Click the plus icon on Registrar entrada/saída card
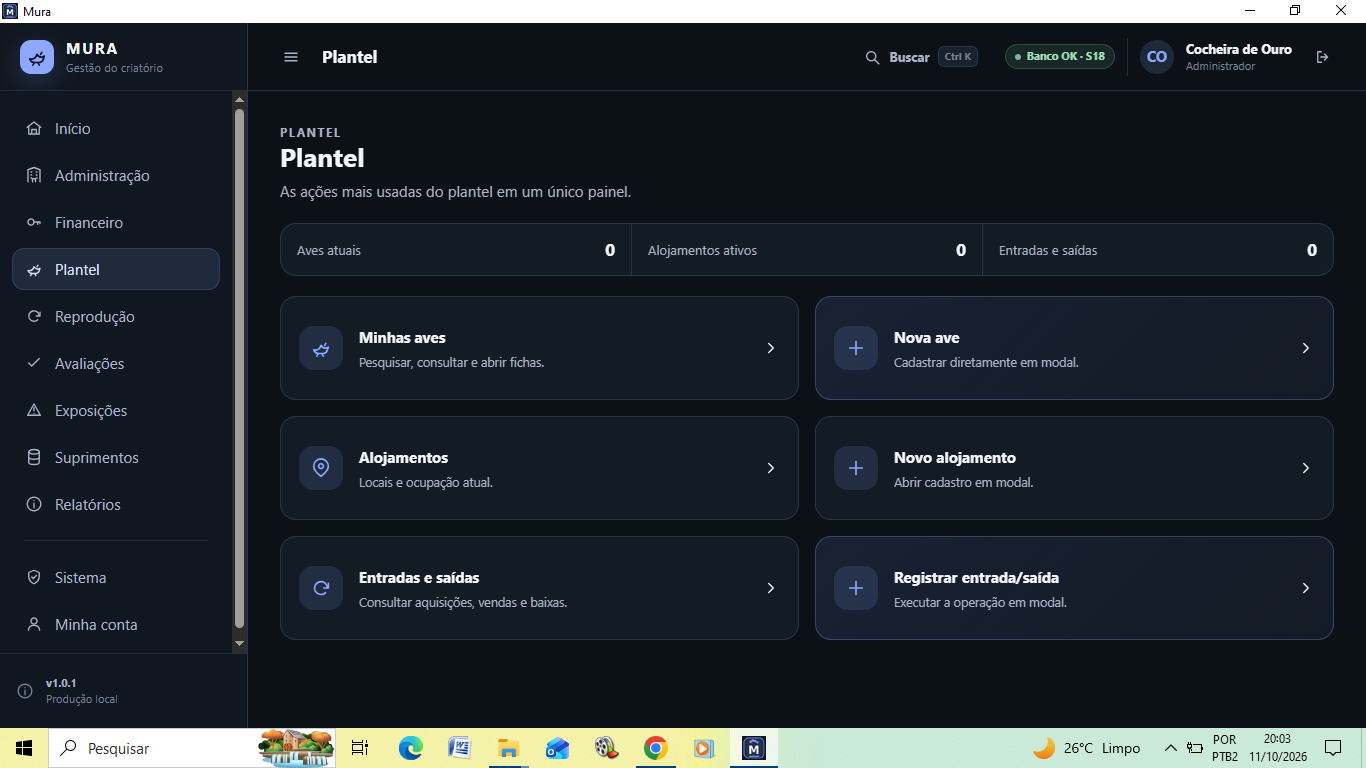This screenshot has height=768, width=1366. click(856, 588)
